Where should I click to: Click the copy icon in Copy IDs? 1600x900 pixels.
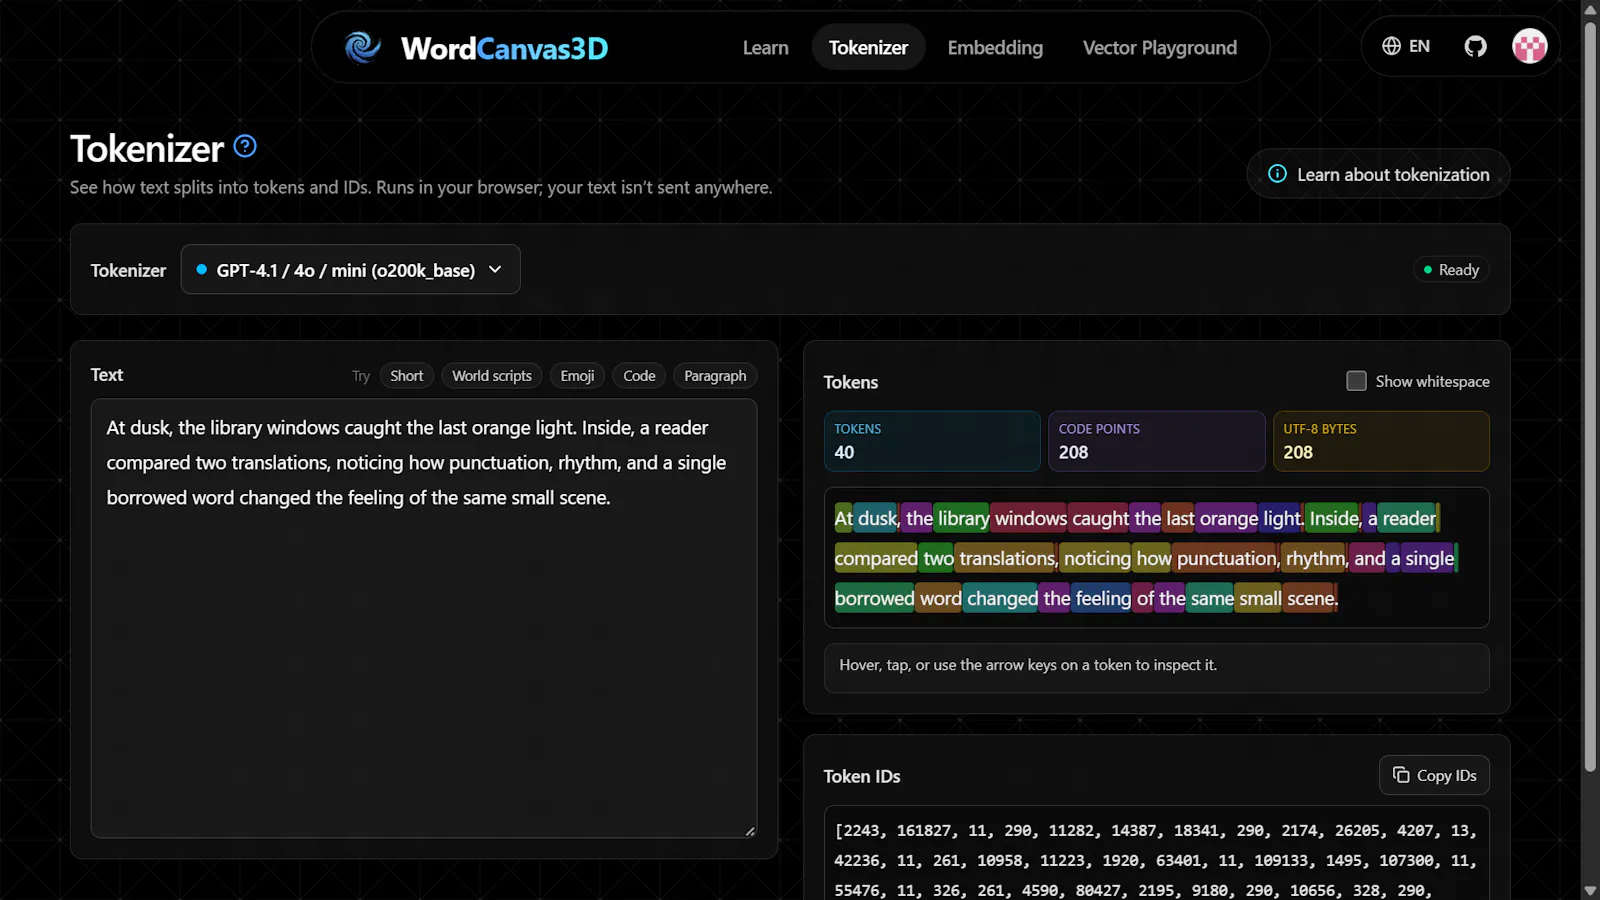click(1401, 775)
